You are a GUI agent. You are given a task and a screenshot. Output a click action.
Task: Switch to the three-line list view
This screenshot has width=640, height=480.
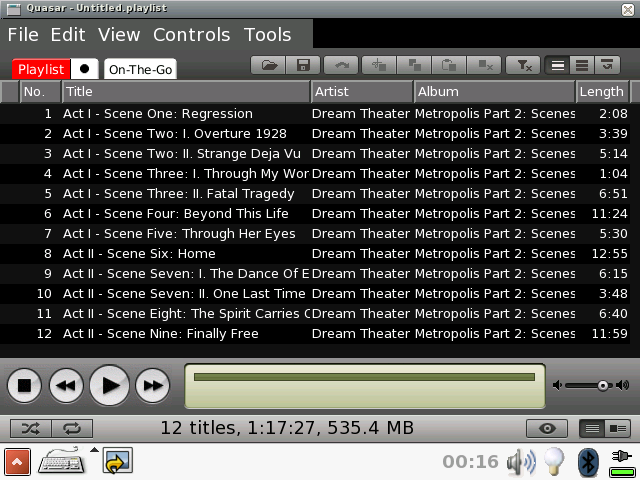tap(582, 65)
